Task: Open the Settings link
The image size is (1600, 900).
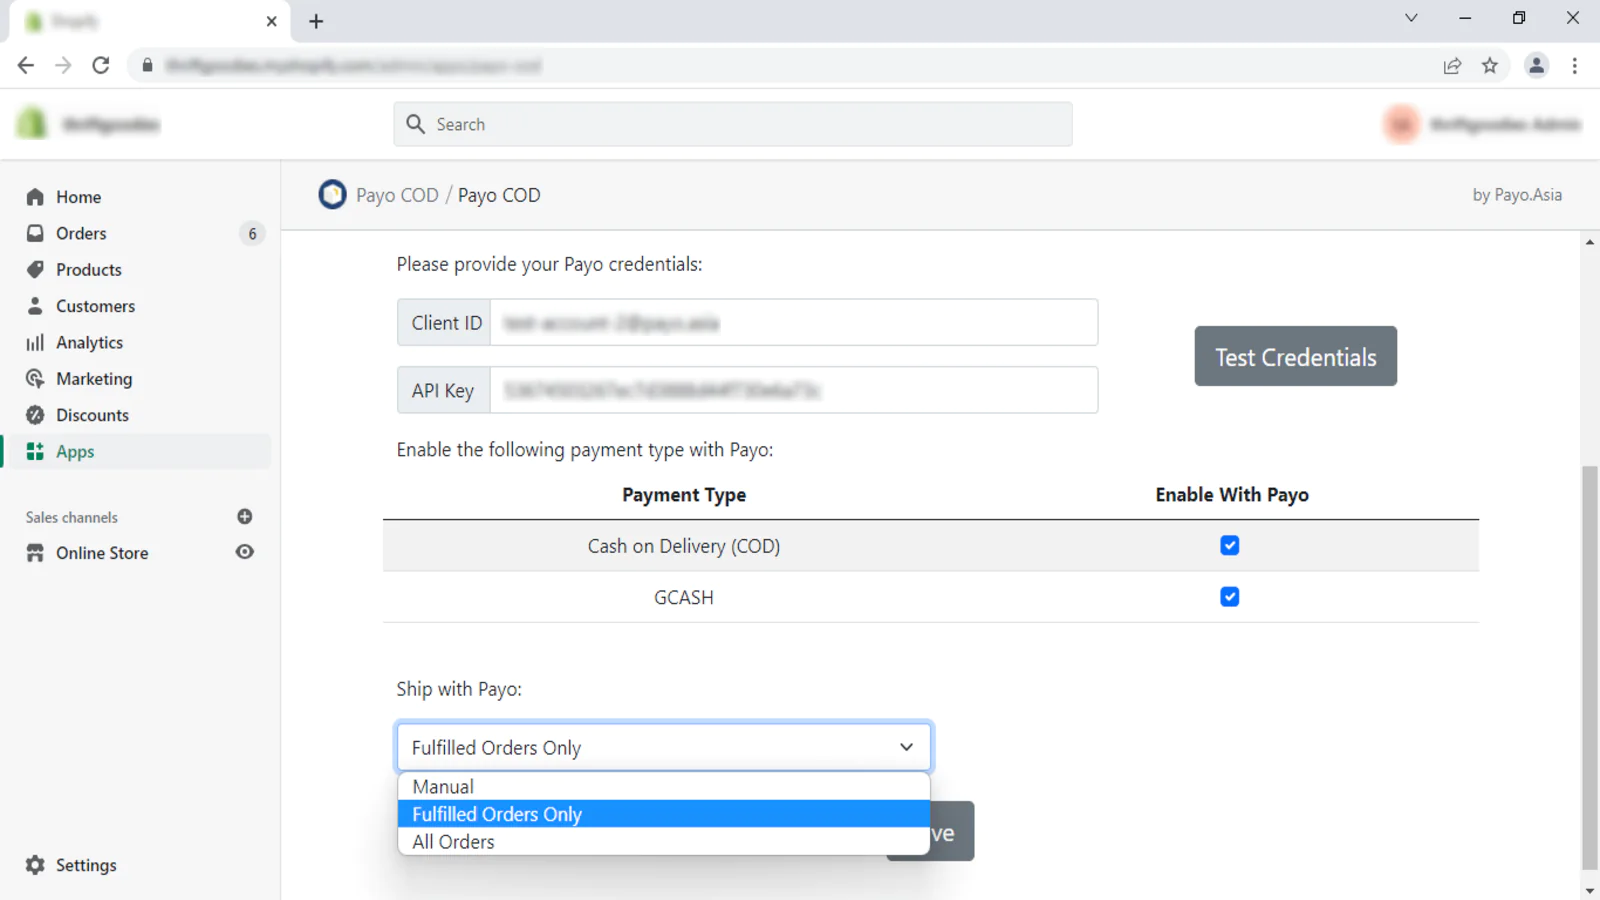Action: [86, 865]
